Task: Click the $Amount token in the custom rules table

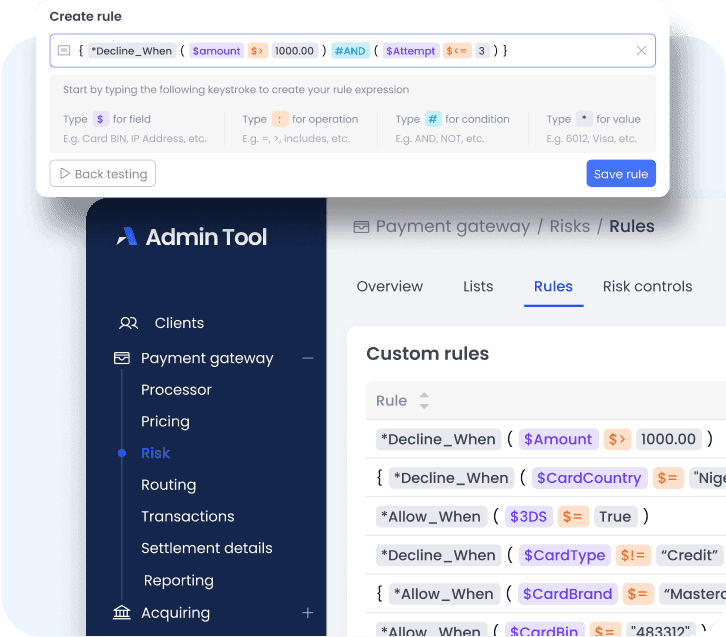Action: (558, 439)
